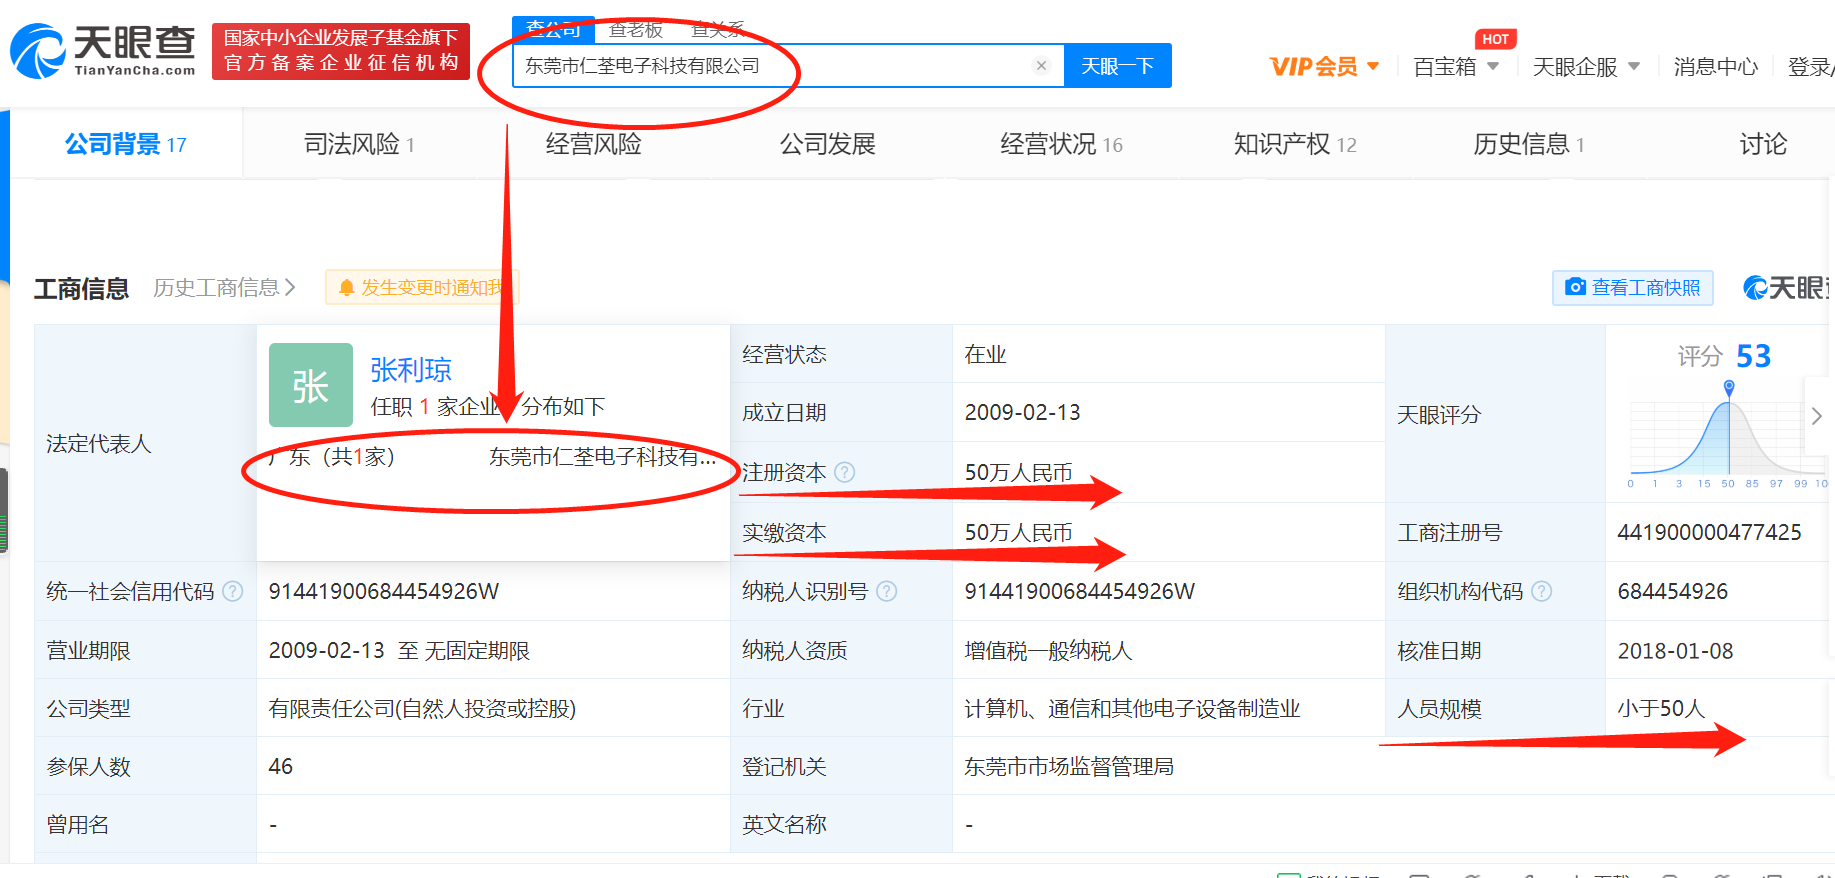Click the bell icon in 发生变更时通知我

pos(346,288)
